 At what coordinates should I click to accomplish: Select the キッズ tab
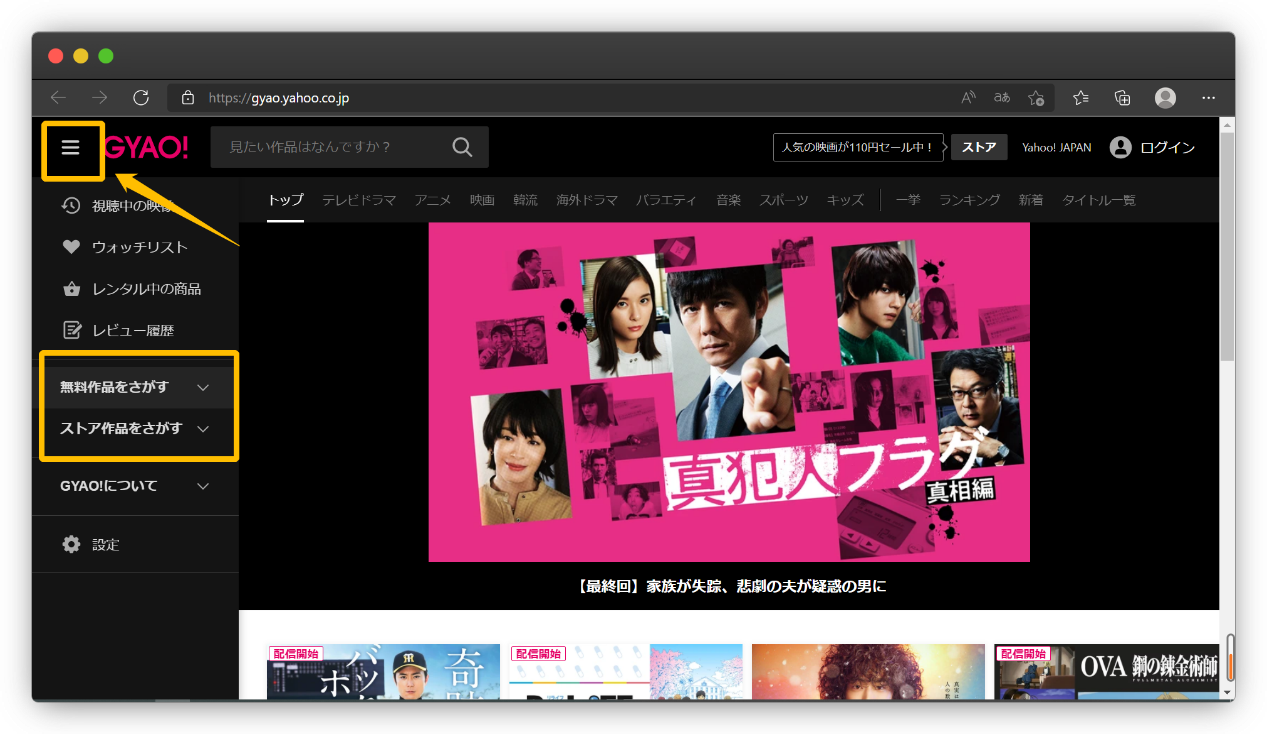coord(845,200)
